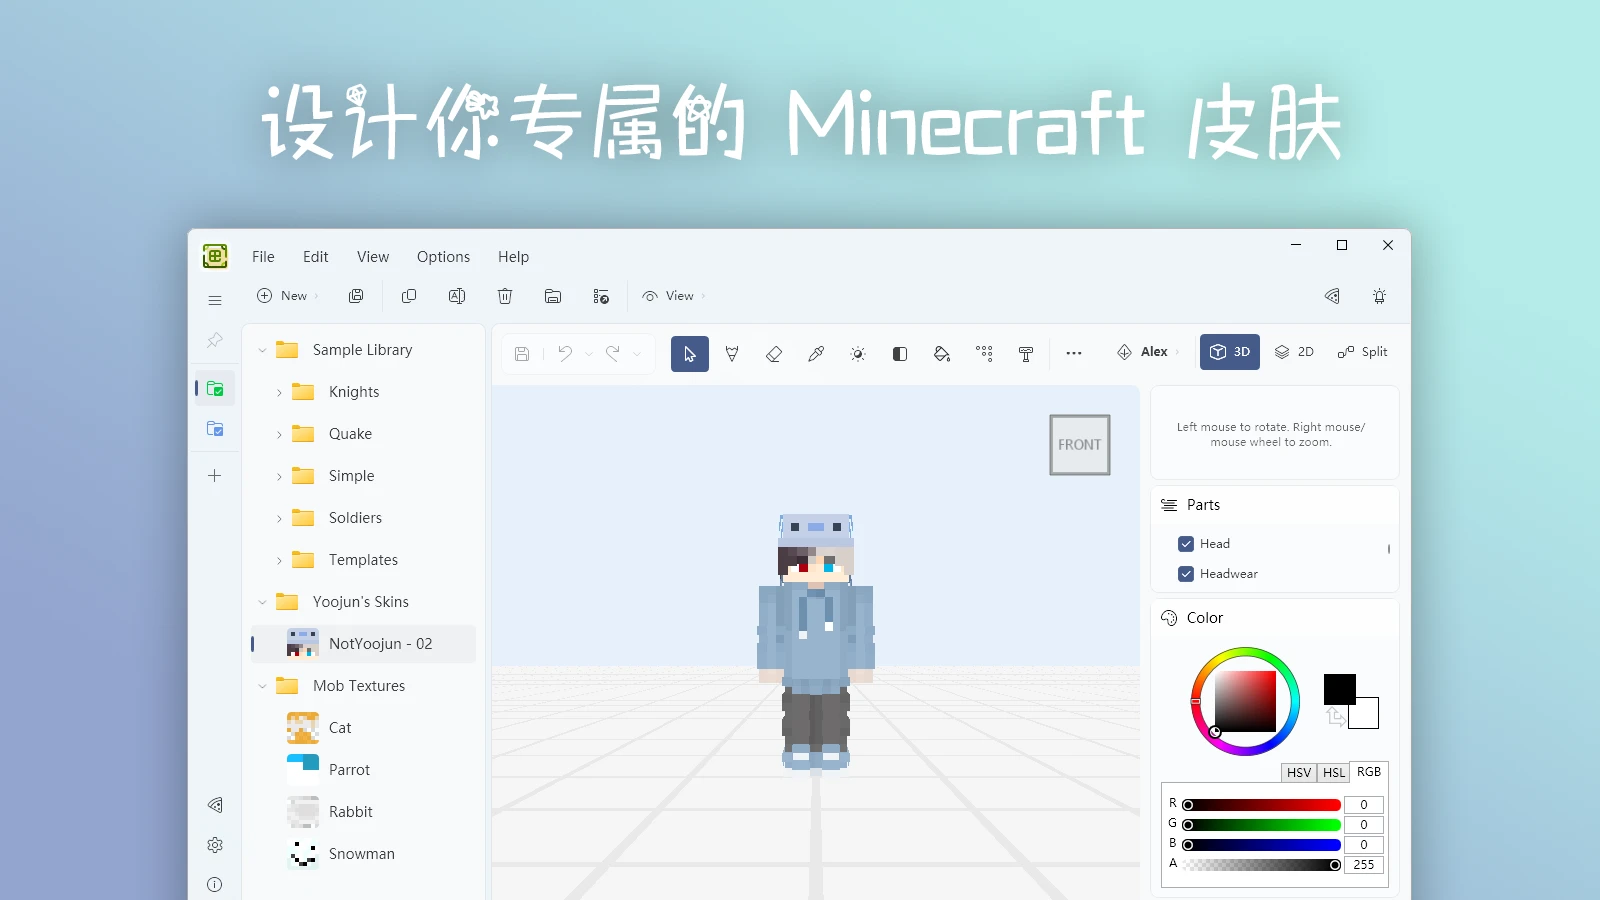Open the Brightness tool
This screenshot has height=900, width=1600.
[x=857, y=353]
